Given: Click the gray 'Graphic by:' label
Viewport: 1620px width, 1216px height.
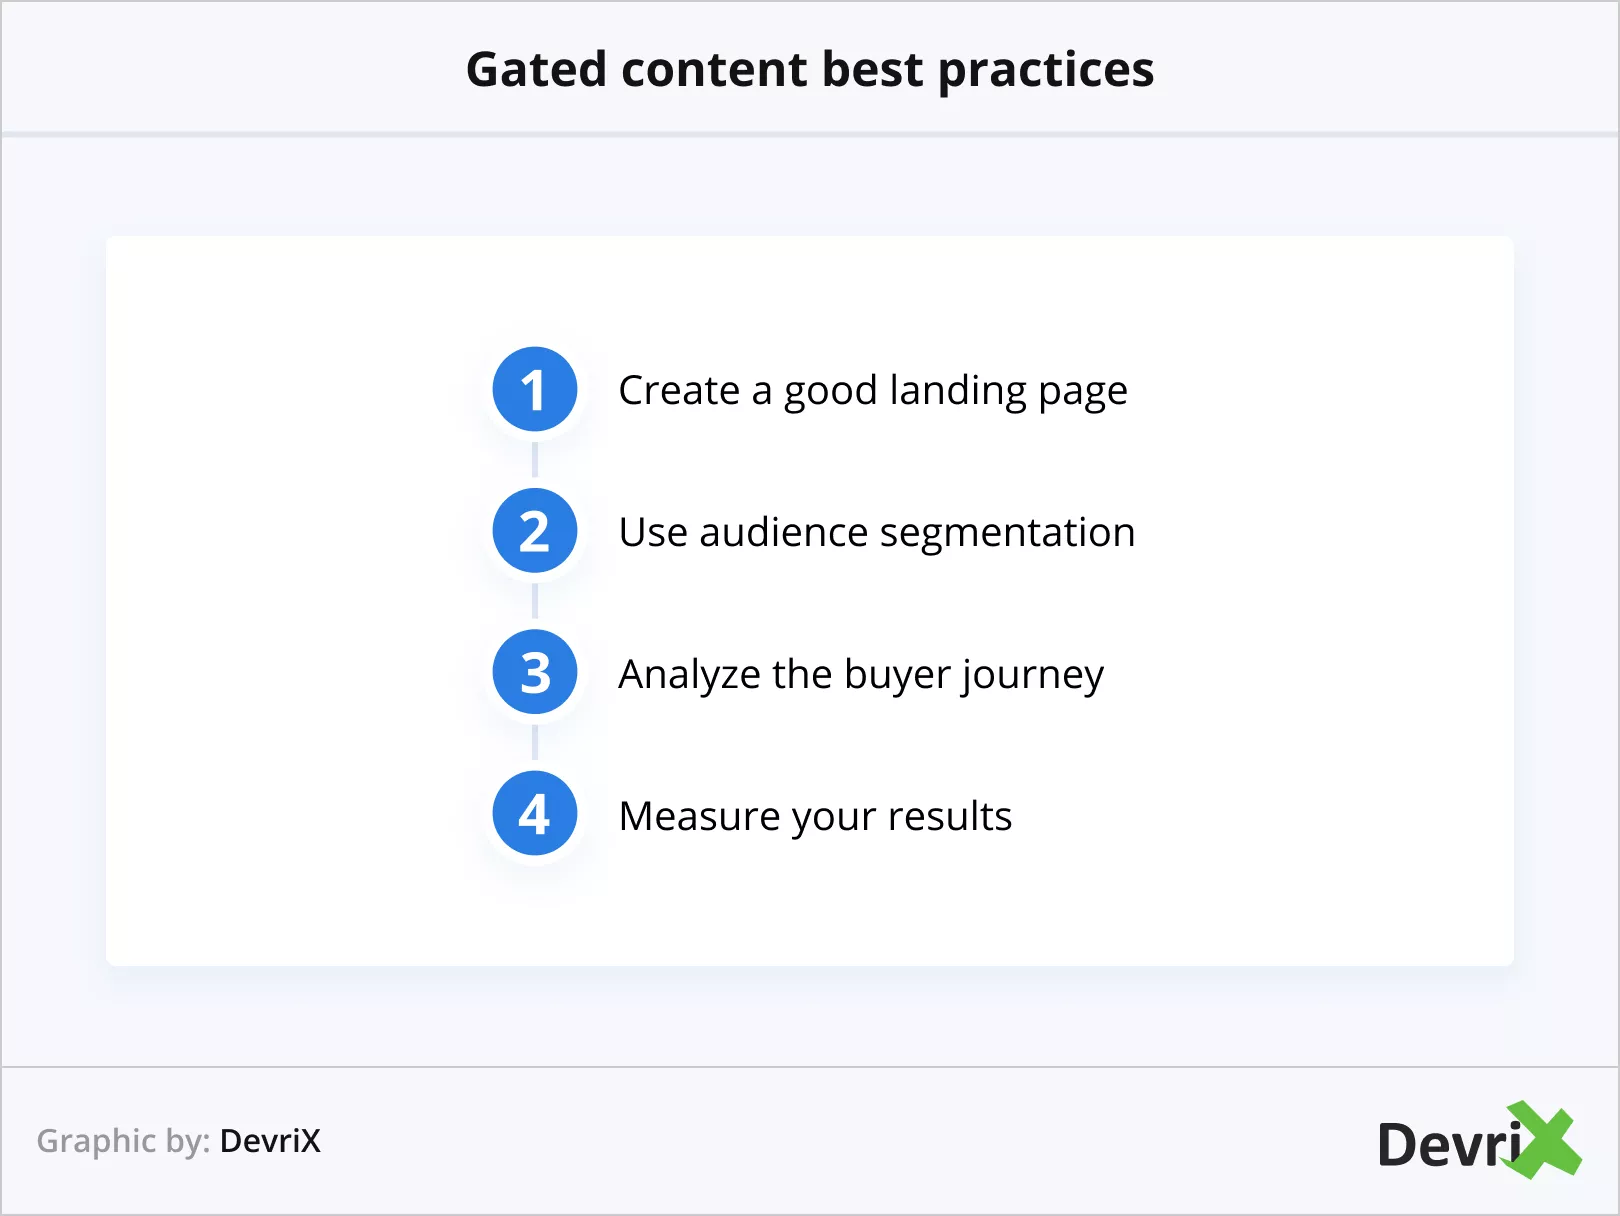Looking at the screenshot, I should tap(123, 1141).
